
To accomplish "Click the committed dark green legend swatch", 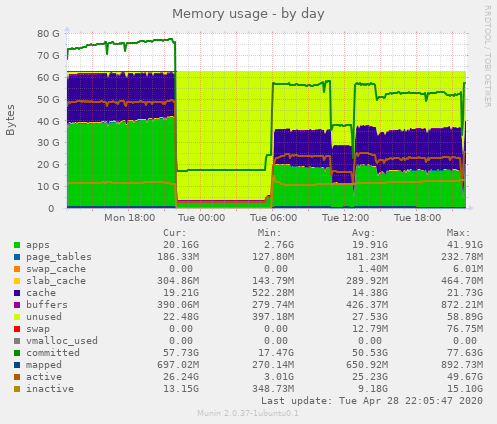I will click(x=17, y=353).
